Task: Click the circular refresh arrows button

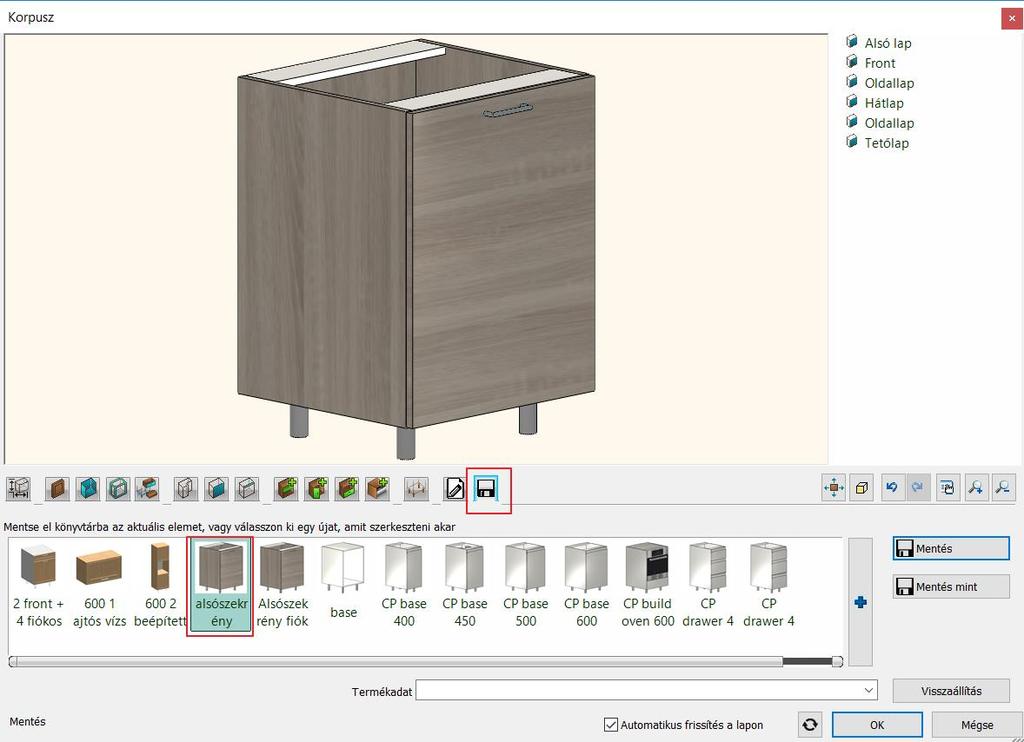Action: [x=810, y=724]
